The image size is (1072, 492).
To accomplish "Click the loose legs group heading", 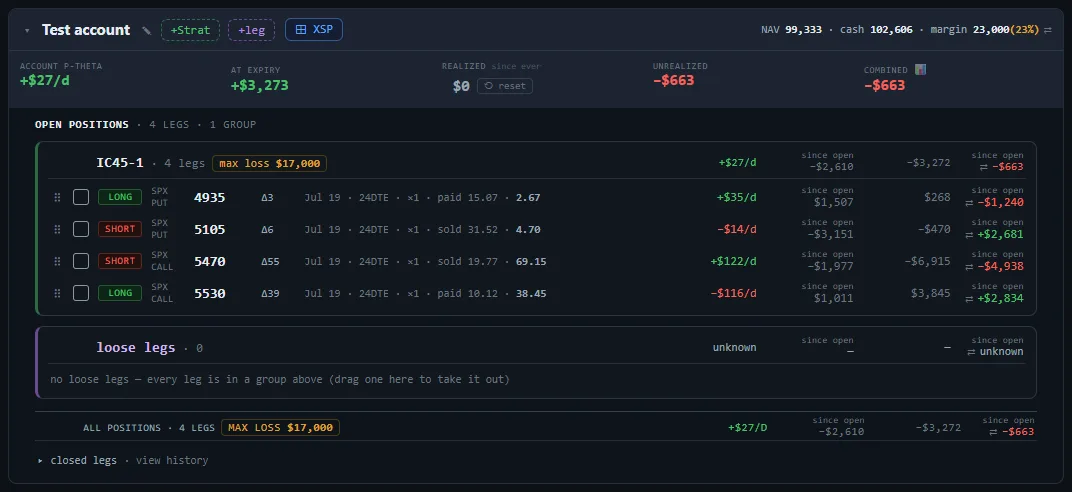I will 135,347.
